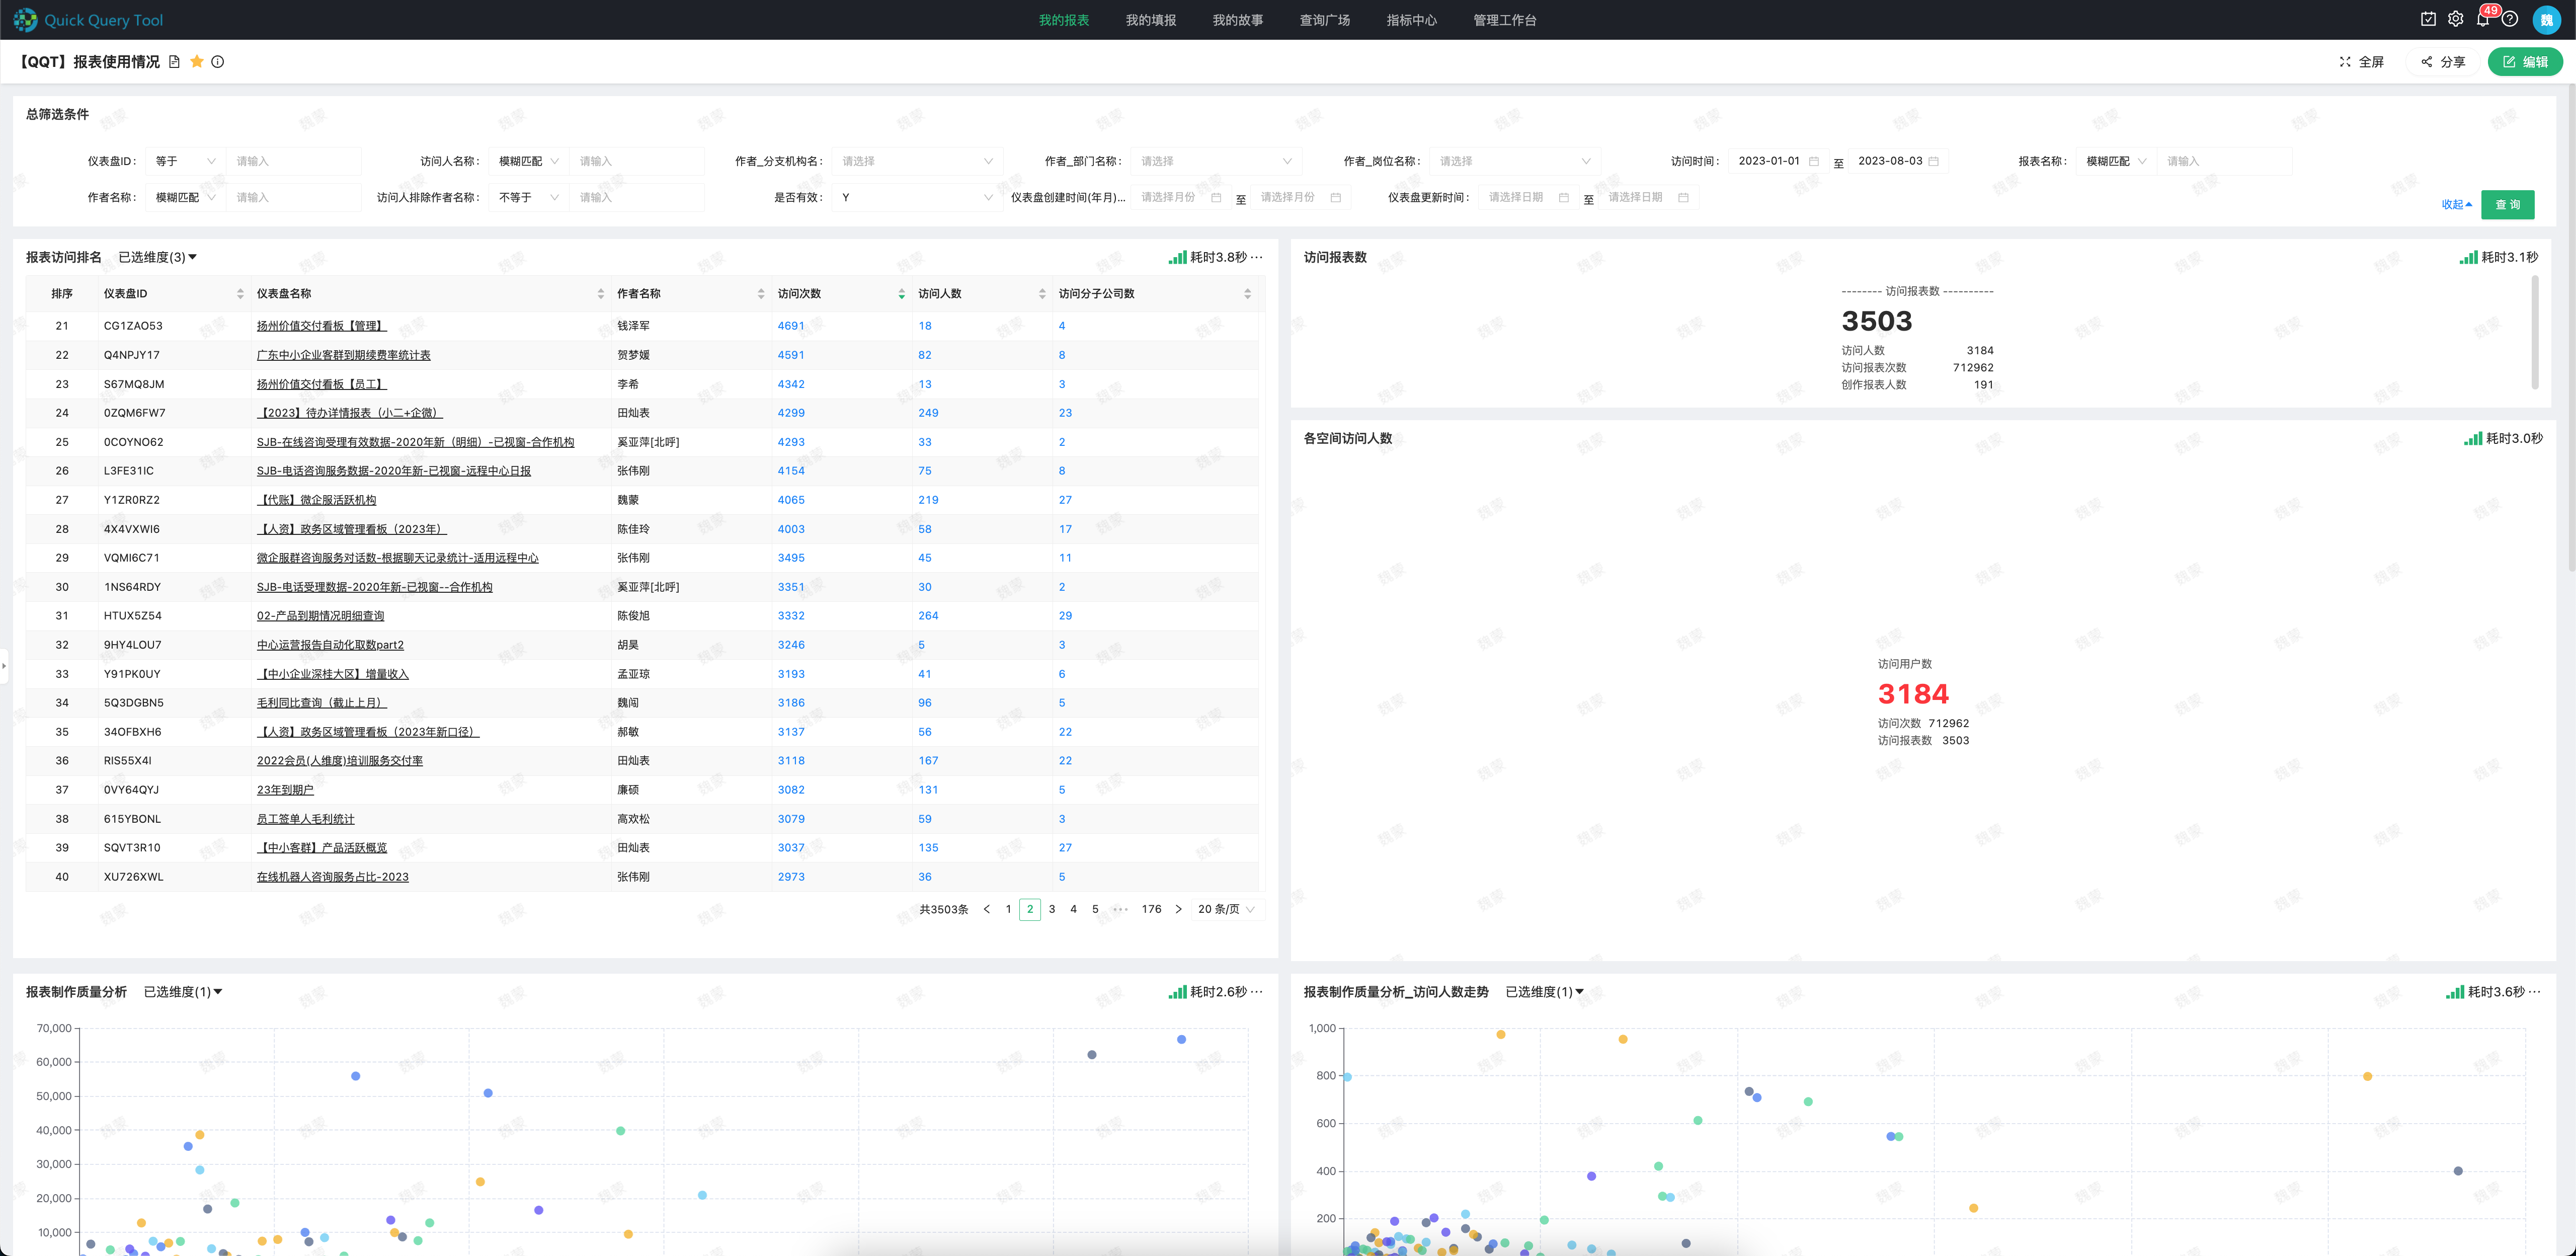Open 仪表盘创建时间 start month picker

1181,198
